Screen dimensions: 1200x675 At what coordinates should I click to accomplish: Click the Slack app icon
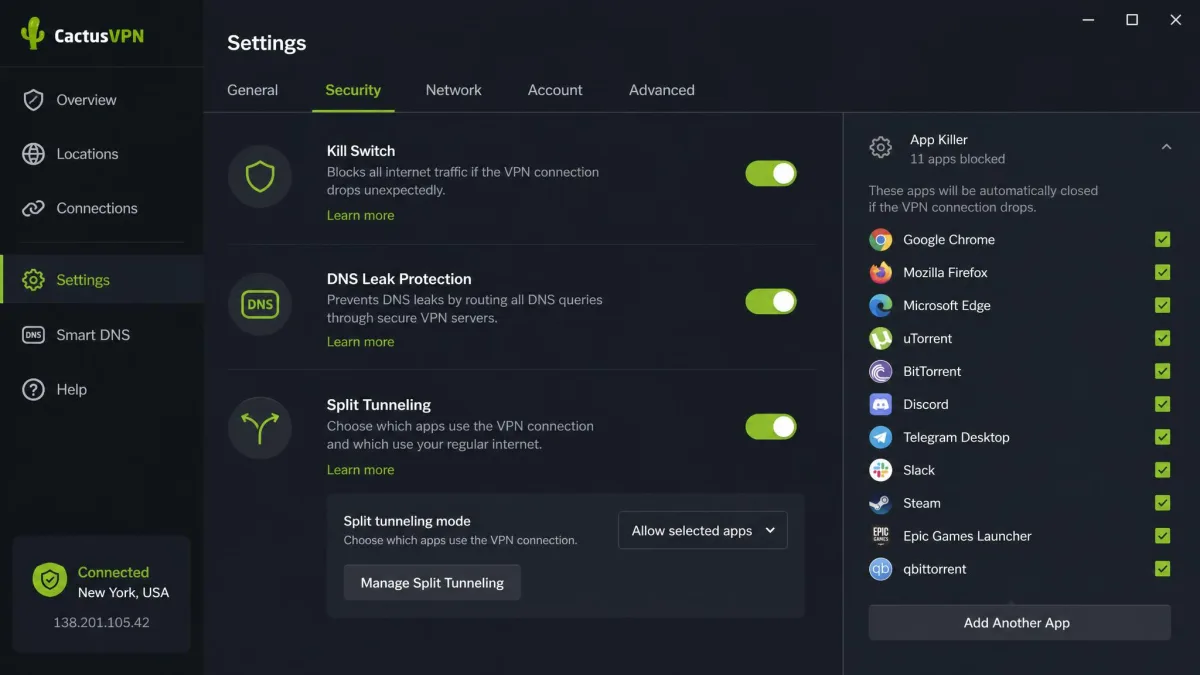click(881, 470)
